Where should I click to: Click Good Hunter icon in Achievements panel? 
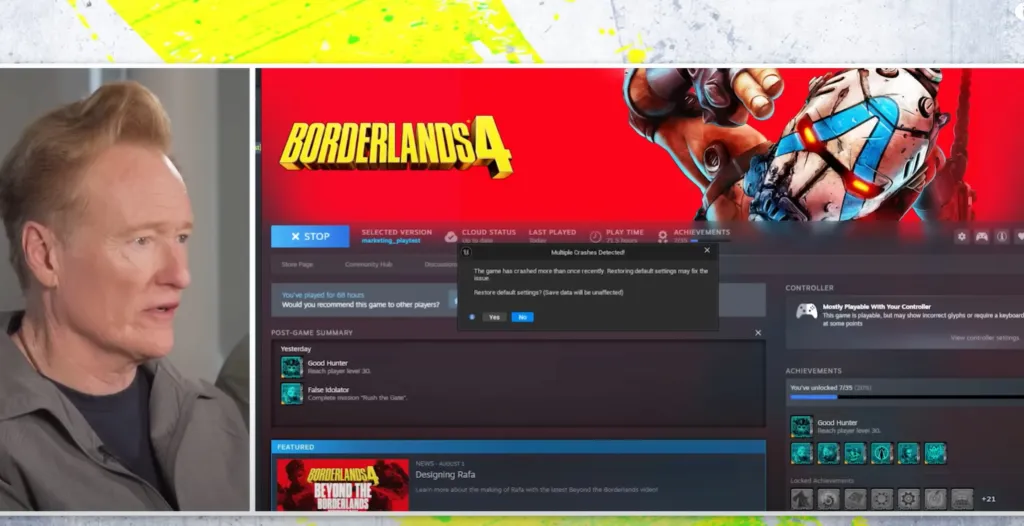pyautogui.click(x=801, y=426)
